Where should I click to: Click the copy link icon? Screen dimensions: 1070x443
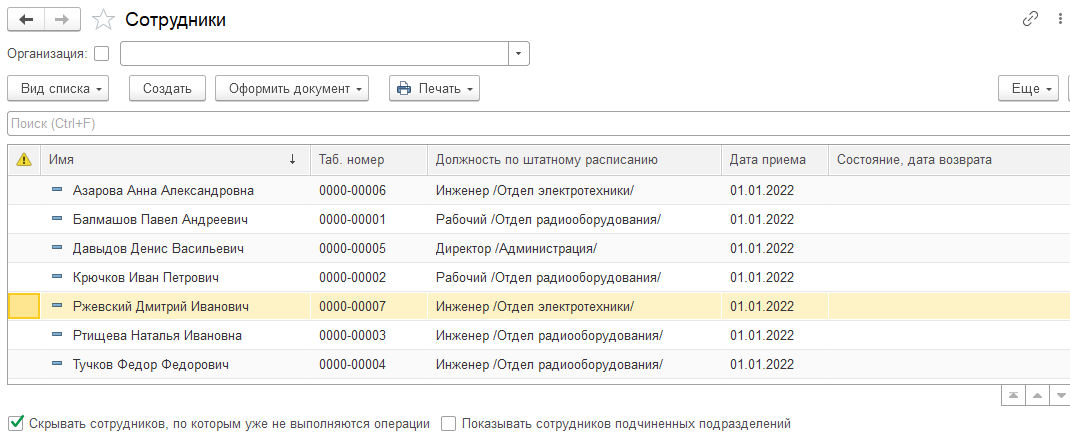[1030, 19]
